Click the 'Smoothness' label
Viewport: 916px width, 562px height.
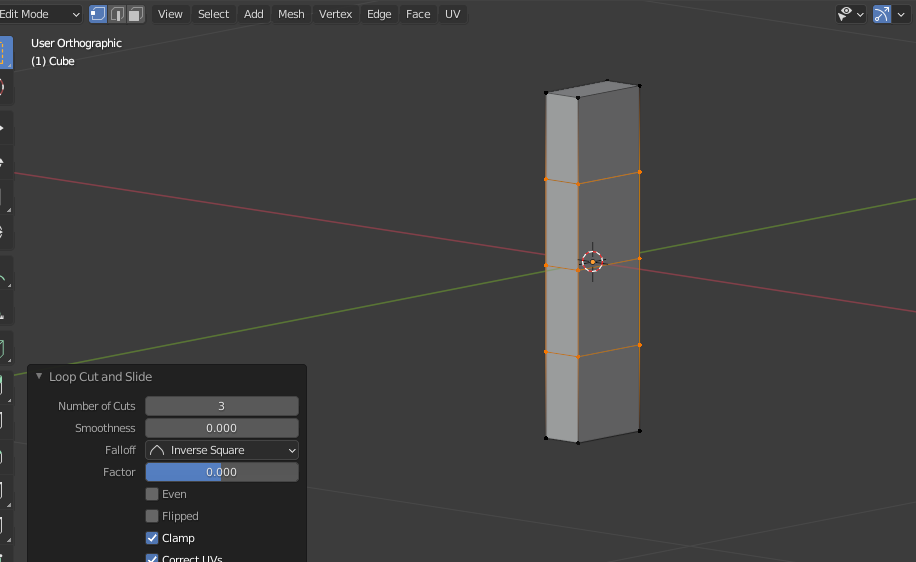coord(105,428)
